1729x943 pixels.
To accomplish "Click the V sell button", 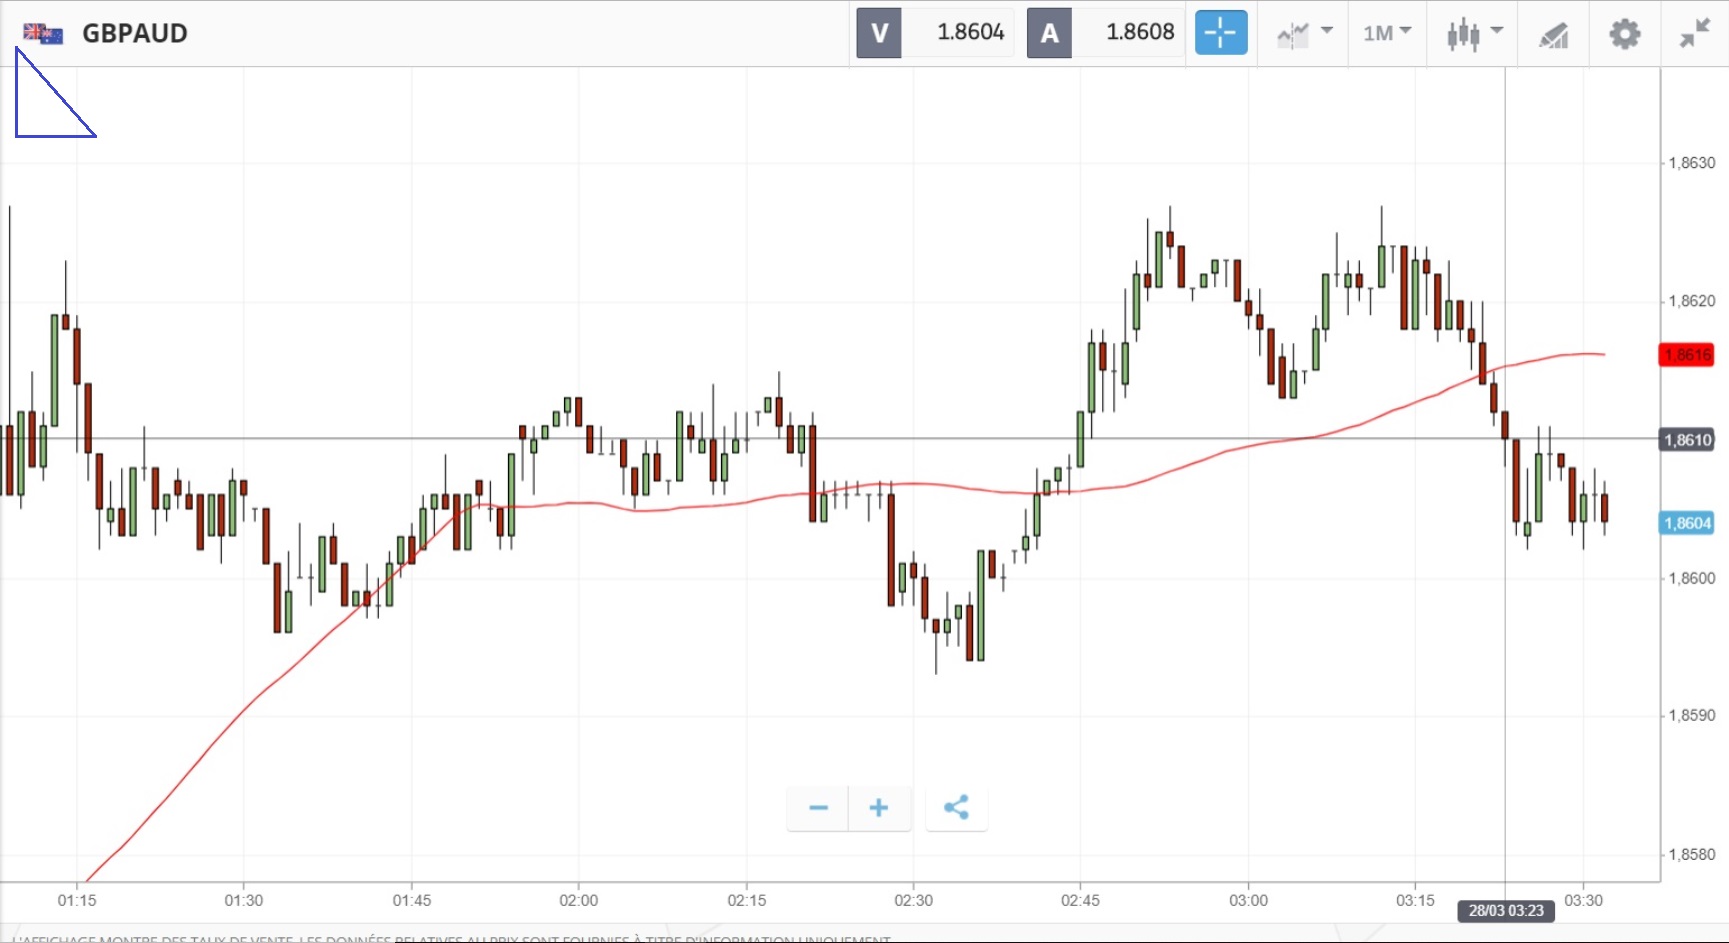I will 879,33.
